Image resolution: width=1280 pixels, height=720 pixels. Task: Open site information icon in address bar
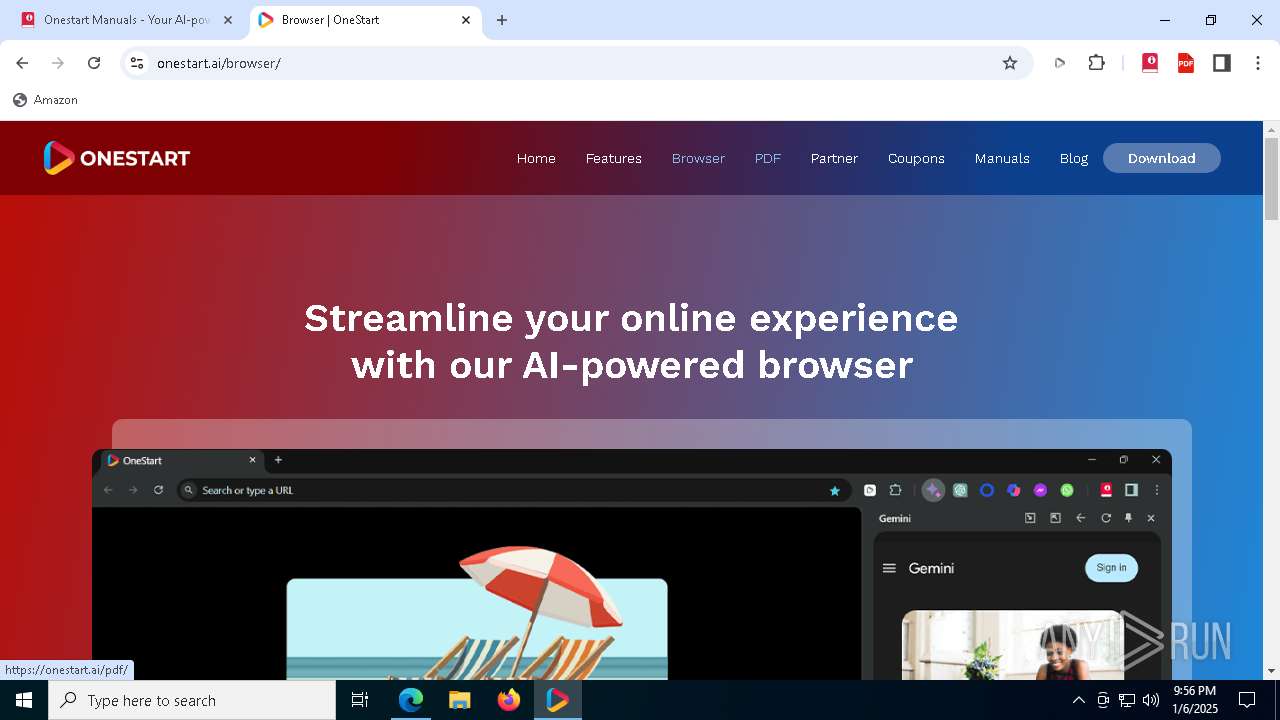137,63
